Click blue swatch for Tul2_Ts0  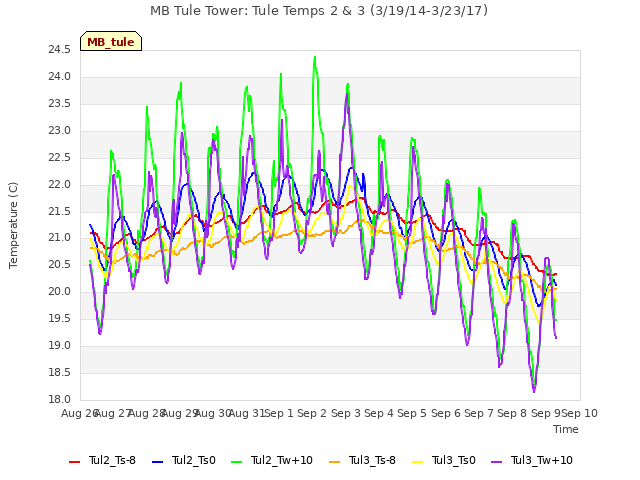click(158, 462)
